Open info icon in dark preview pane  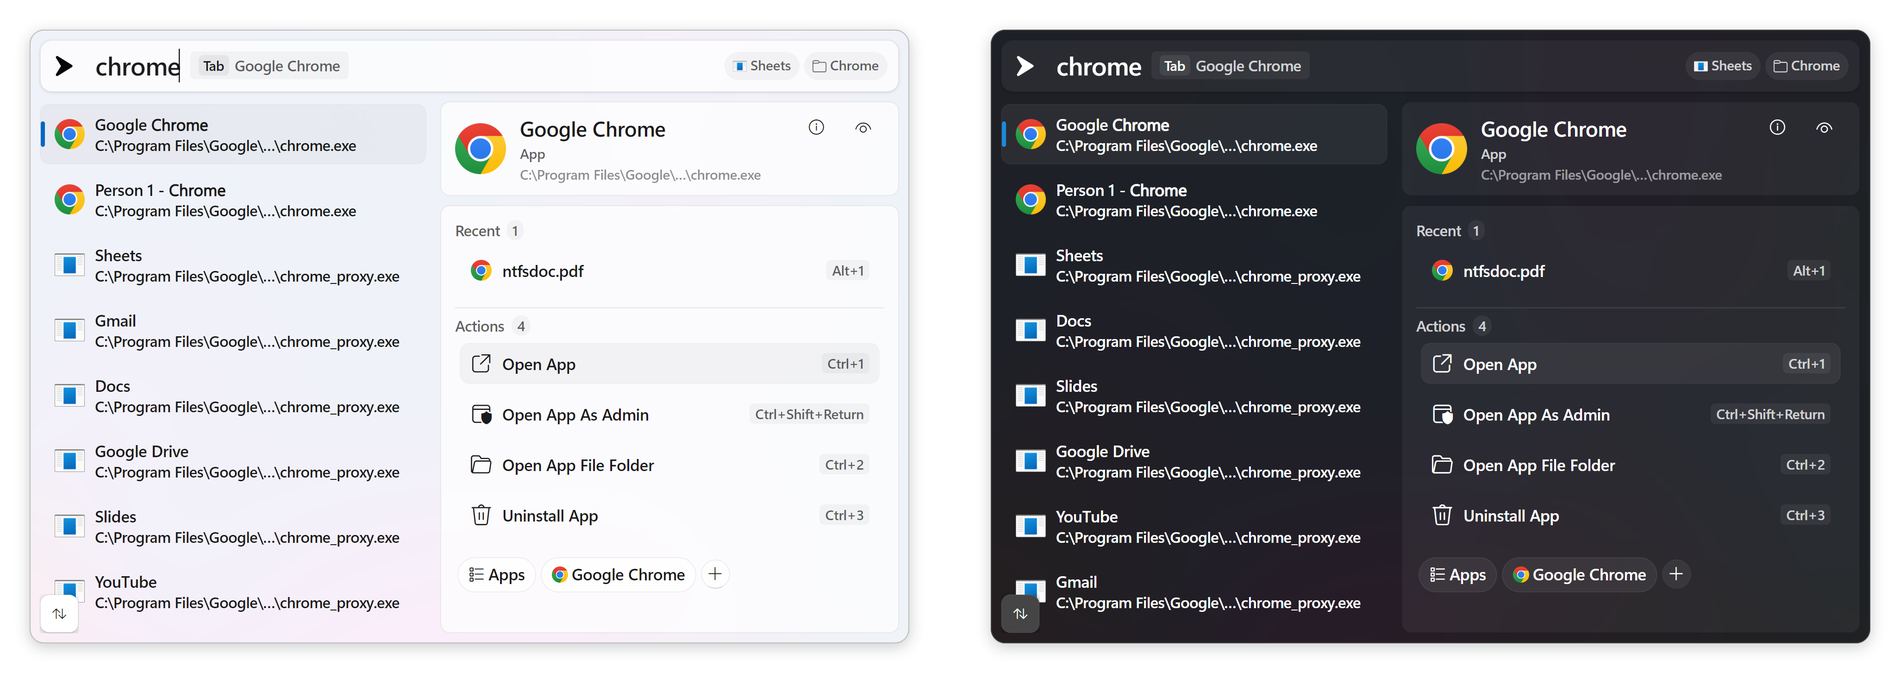tap(1777, 127)
